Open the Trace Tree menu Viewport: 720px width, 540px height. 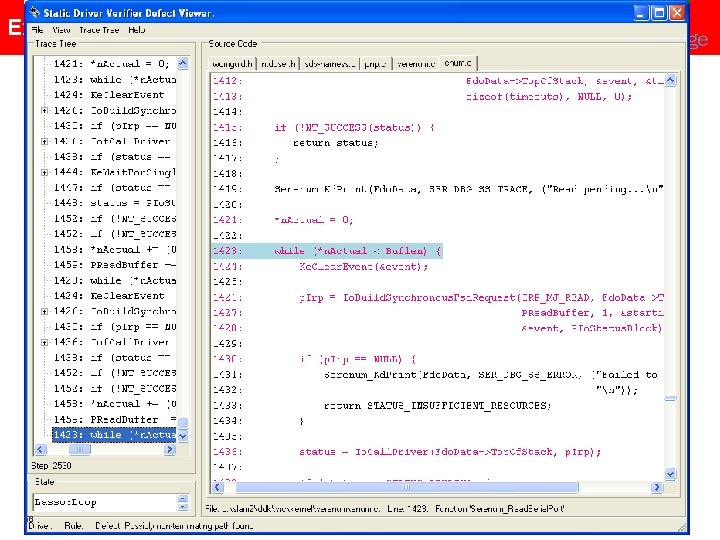click(x=99, y=30)
